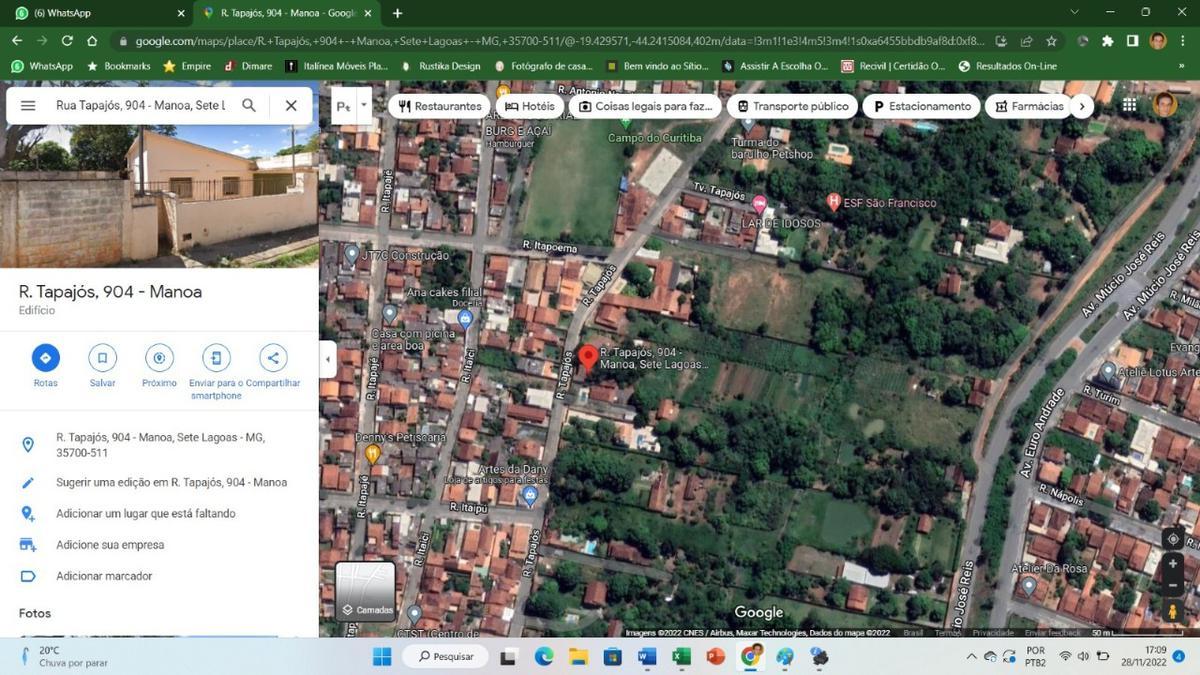Open Rustika Design bookmark

[440, 66]
